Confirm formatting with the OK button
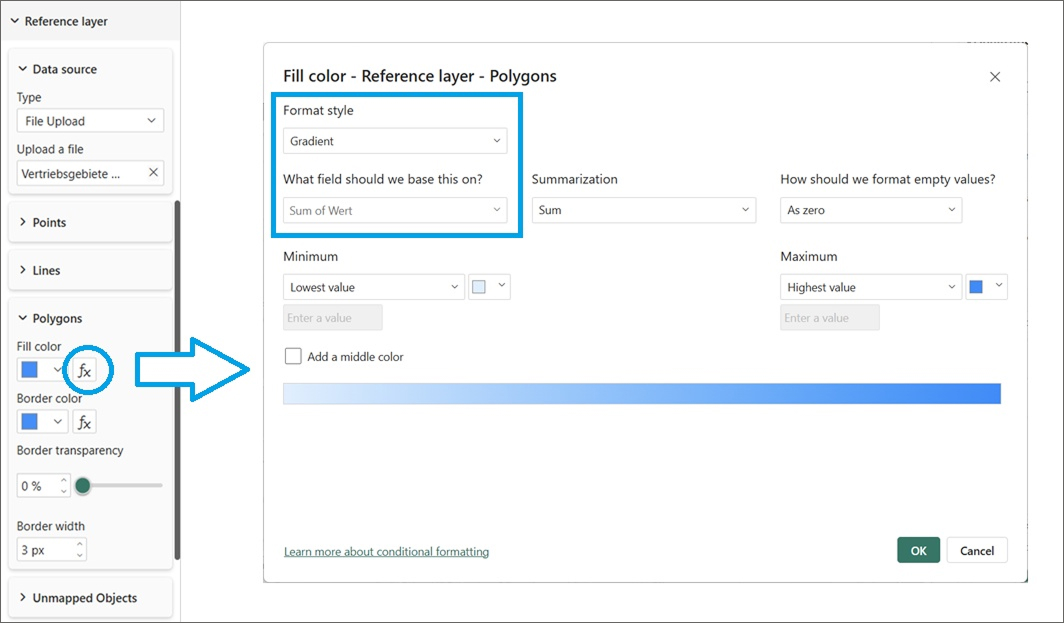Screen dimensions: 1064x623 (917, 550)
